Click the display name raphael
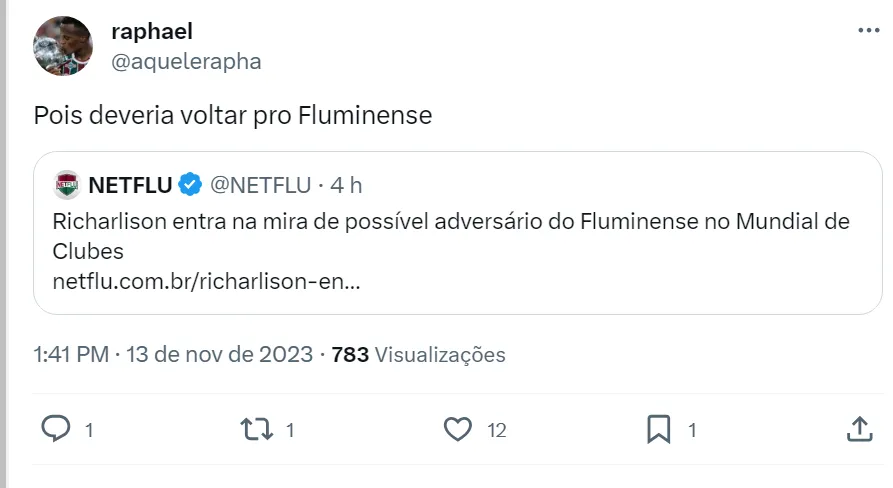Screen dimensions: 893x488 [152, 31]
